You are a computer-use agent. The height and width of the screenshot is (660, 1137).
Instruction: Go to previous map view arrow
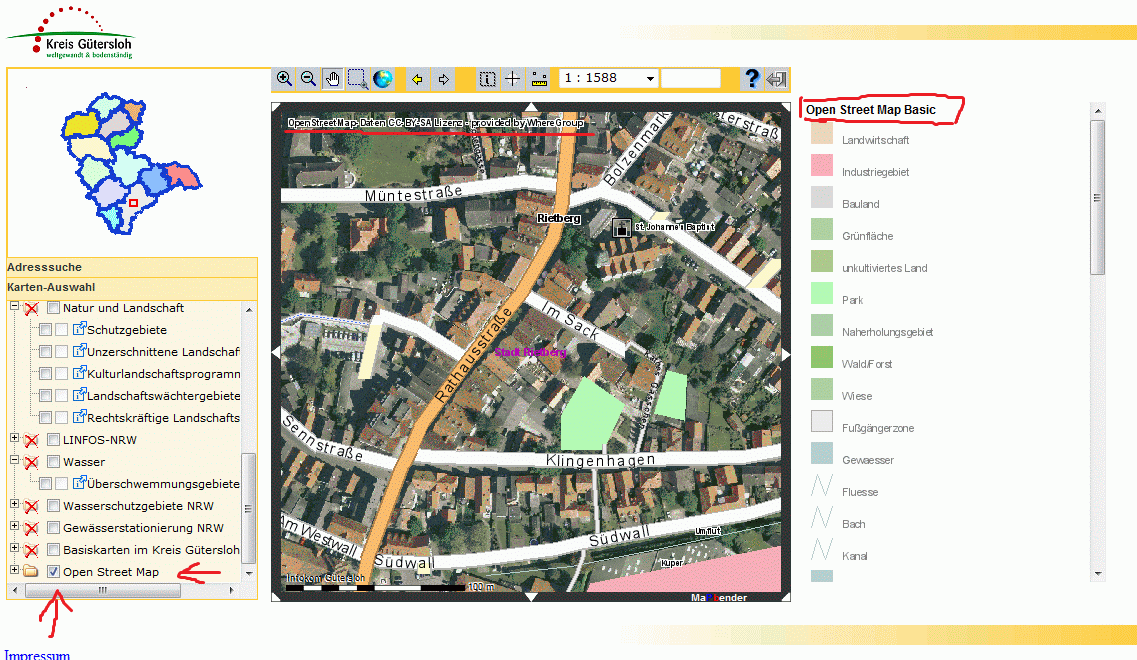[x=417, y=79]
